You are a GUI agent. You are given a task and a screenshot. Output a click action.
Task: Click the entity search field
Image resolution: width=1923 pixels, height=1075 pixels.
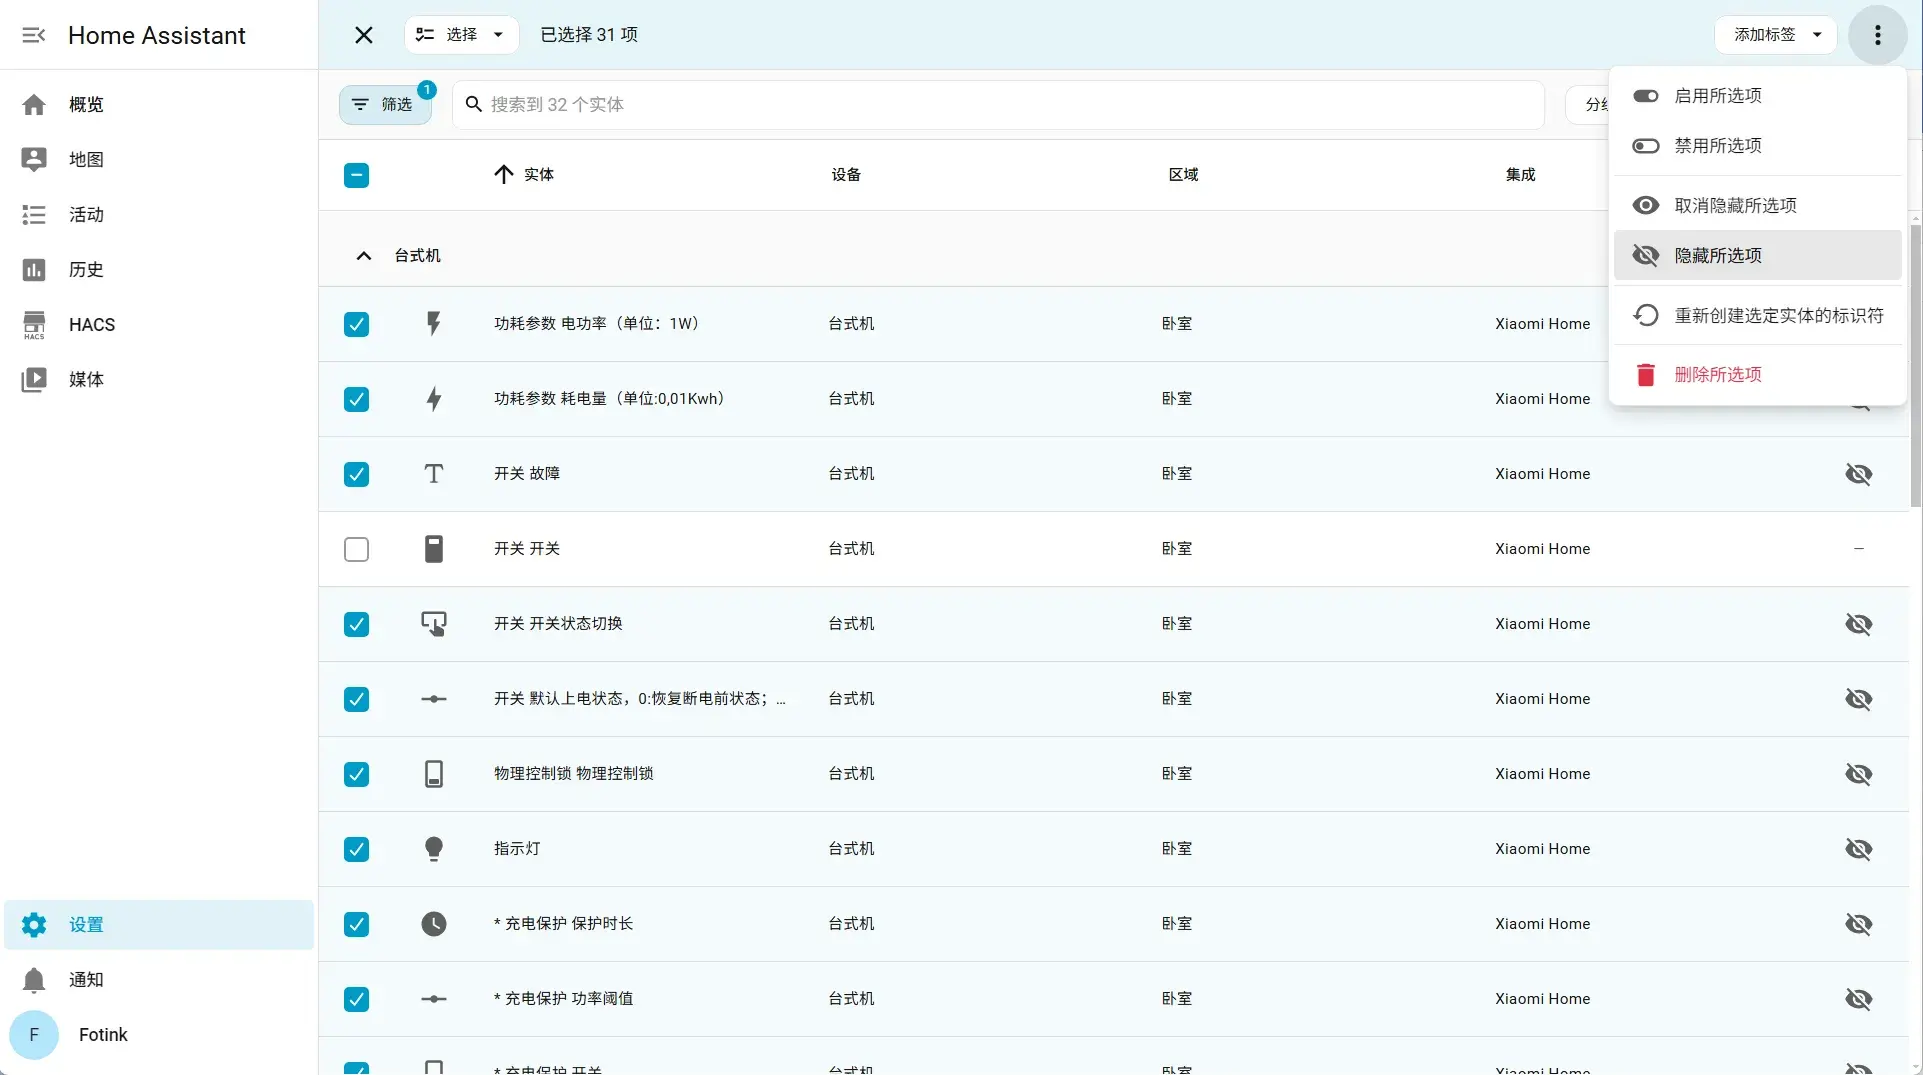point(998,105)
